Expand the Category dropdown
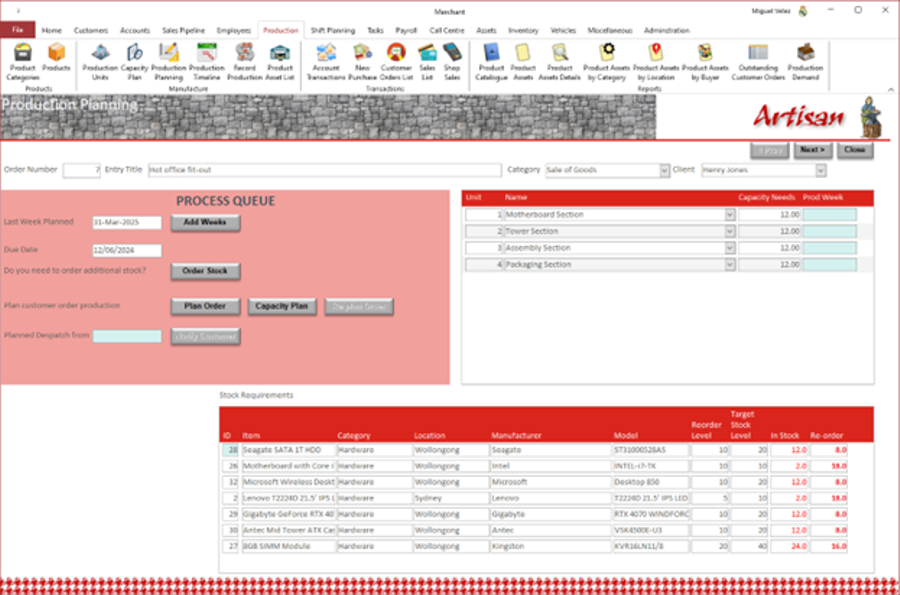 click(x=664, y=171)
